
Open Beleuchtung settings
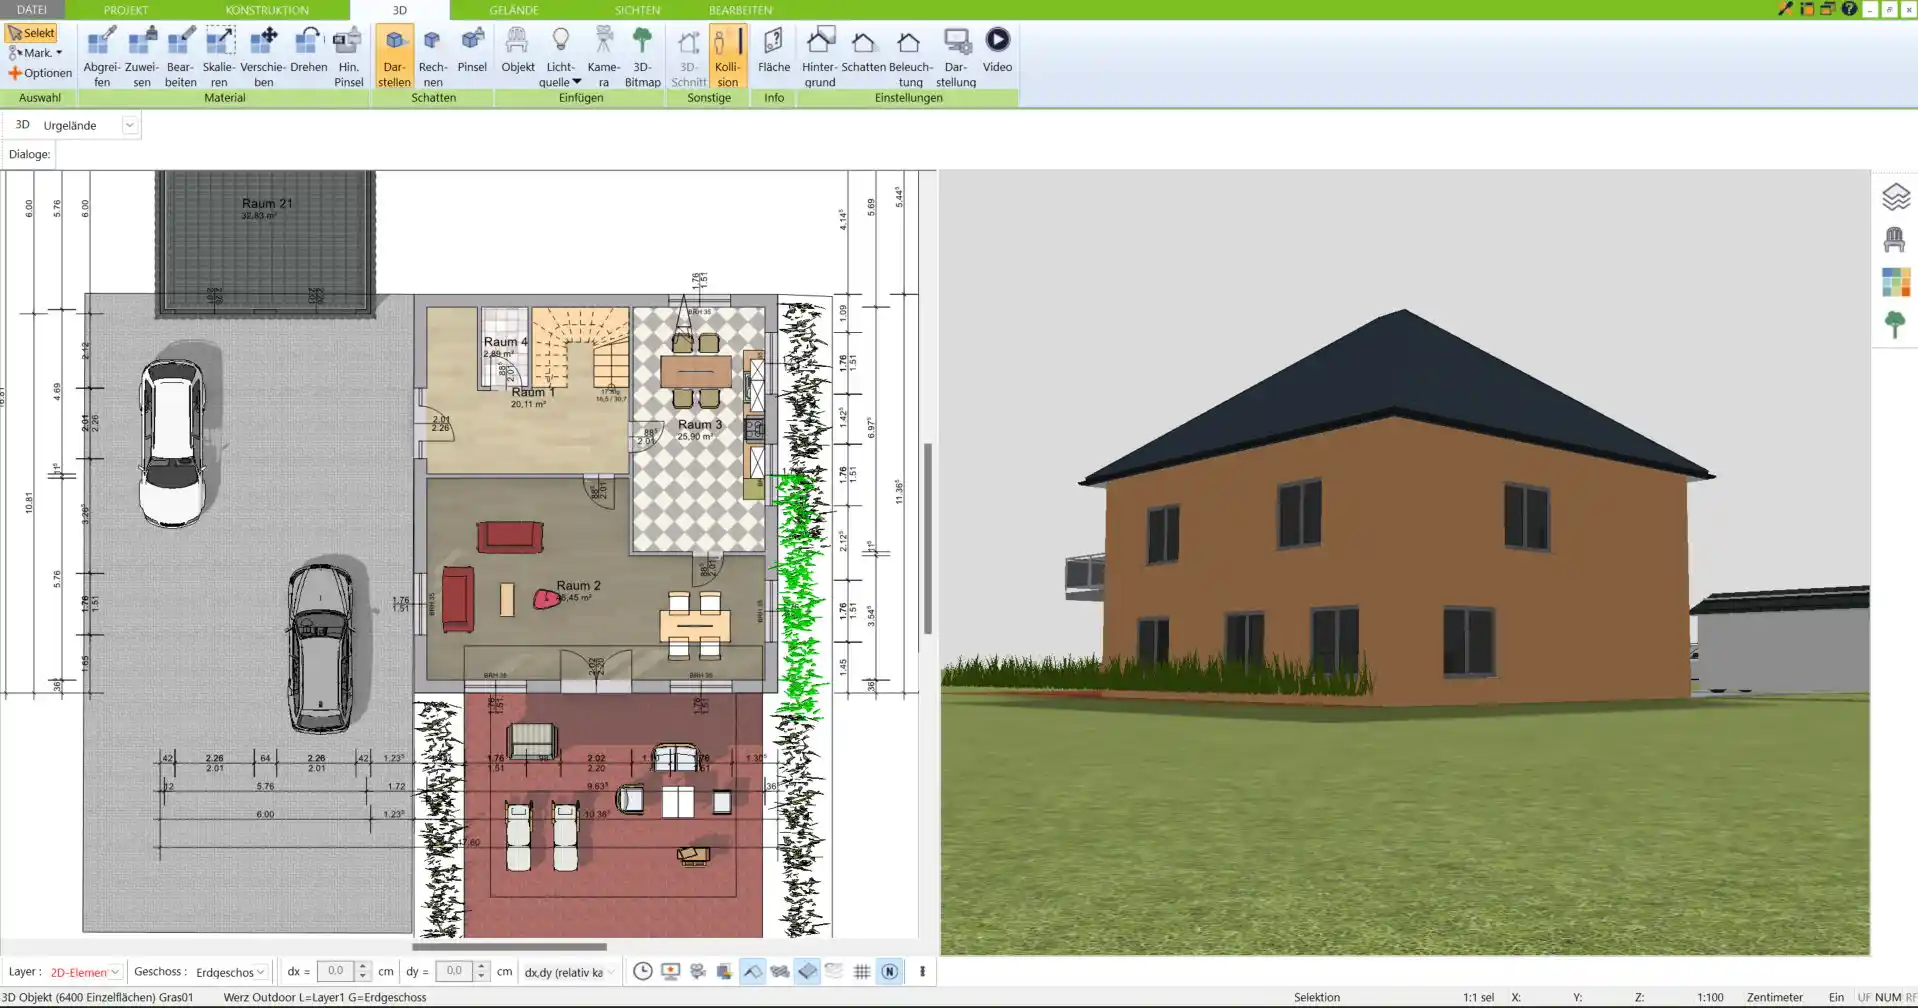pyautogui.click(x=910, y=57)
